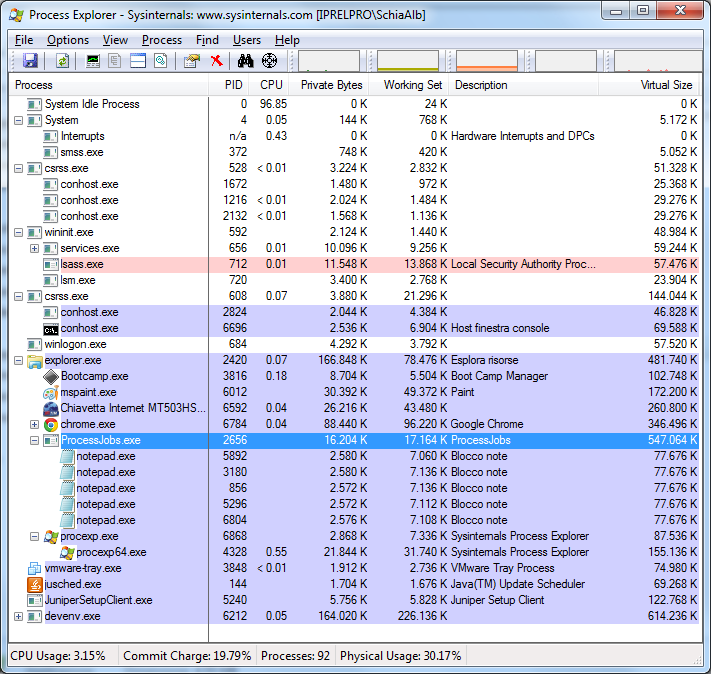Sort by Virtual Size column header
This screenshot has height=674, width=711.
[648, 85]
